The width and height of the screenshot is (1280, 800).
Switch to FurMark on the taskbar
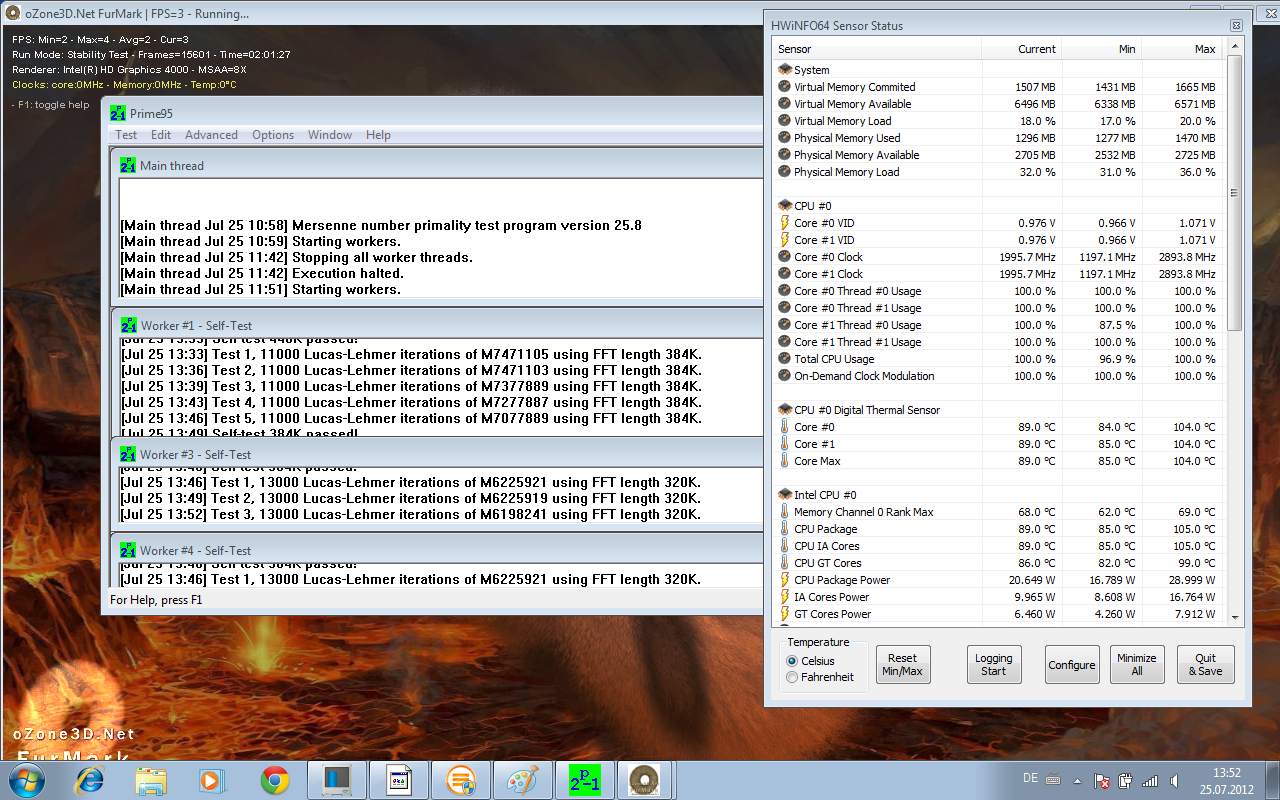pyautogui.click(x=646, y=780)
